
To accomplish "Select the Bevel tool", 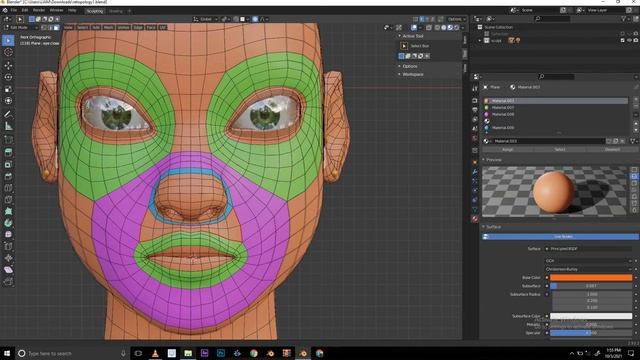I will point(8,176).
